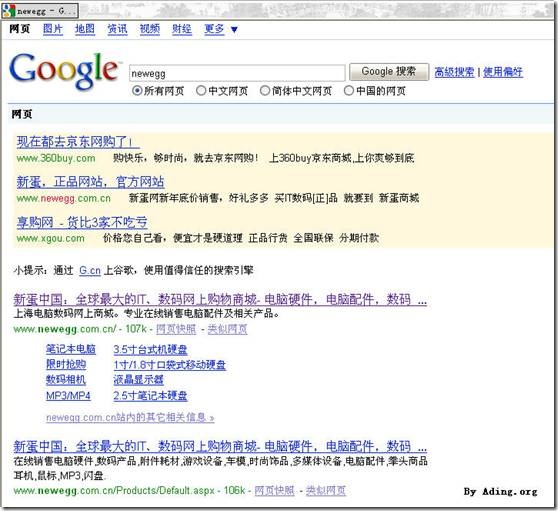Click the www.newegg.com.cn ad URL text
This screenshot has height=511, width=558.
64,198
